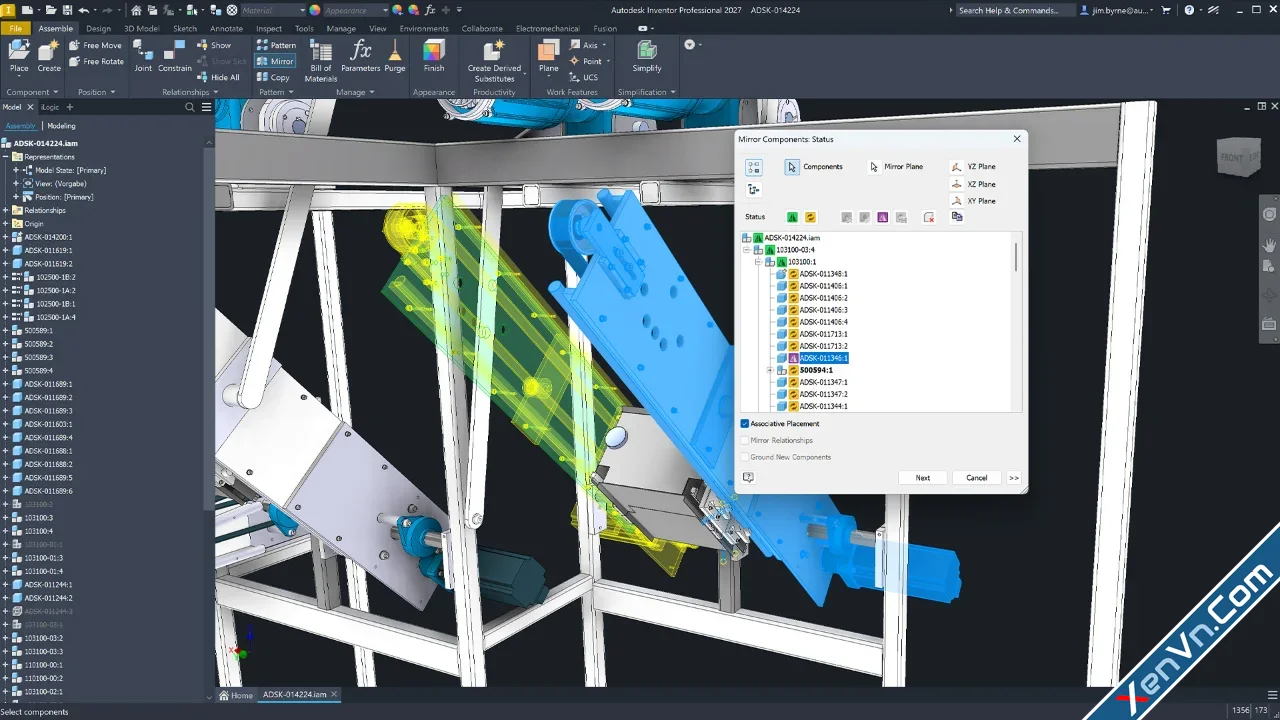Click the dialog tree vertical scrollbar
The height and width of the screenshot is (720, 1280).
click(x=1017, y=258)
